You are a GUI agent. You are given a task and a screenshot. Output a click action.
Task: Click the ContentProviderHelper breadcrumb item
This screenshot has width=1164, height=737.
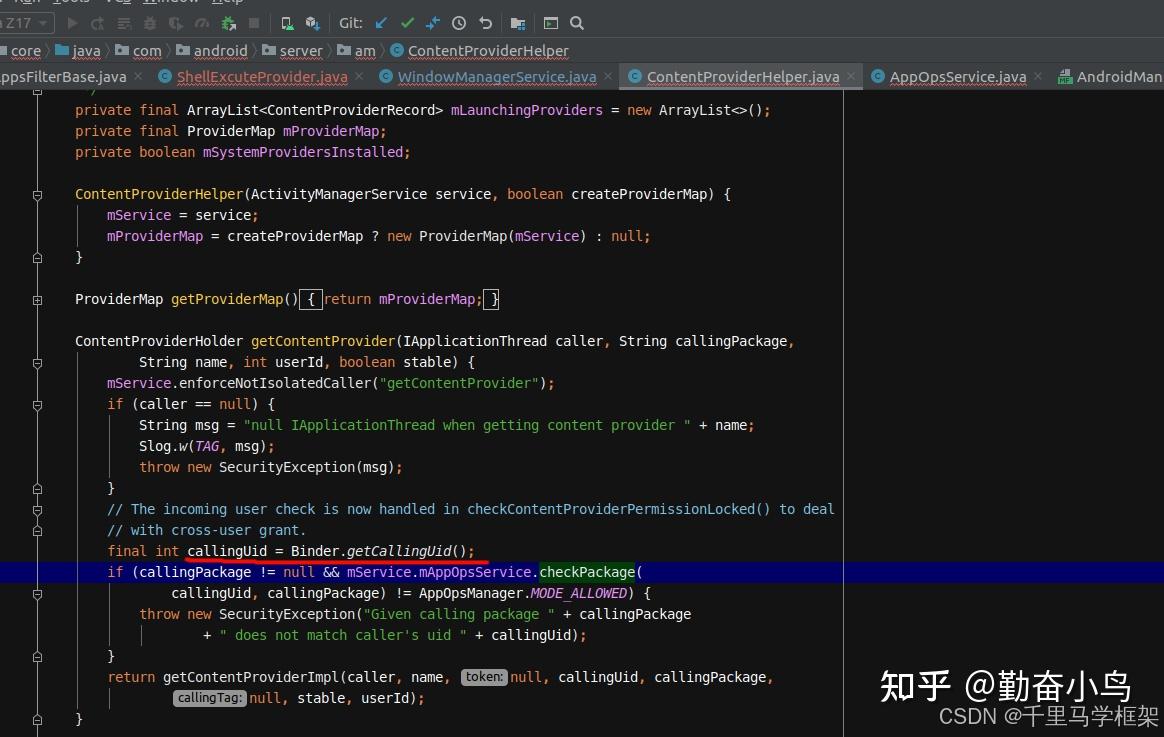pos(488,50)
